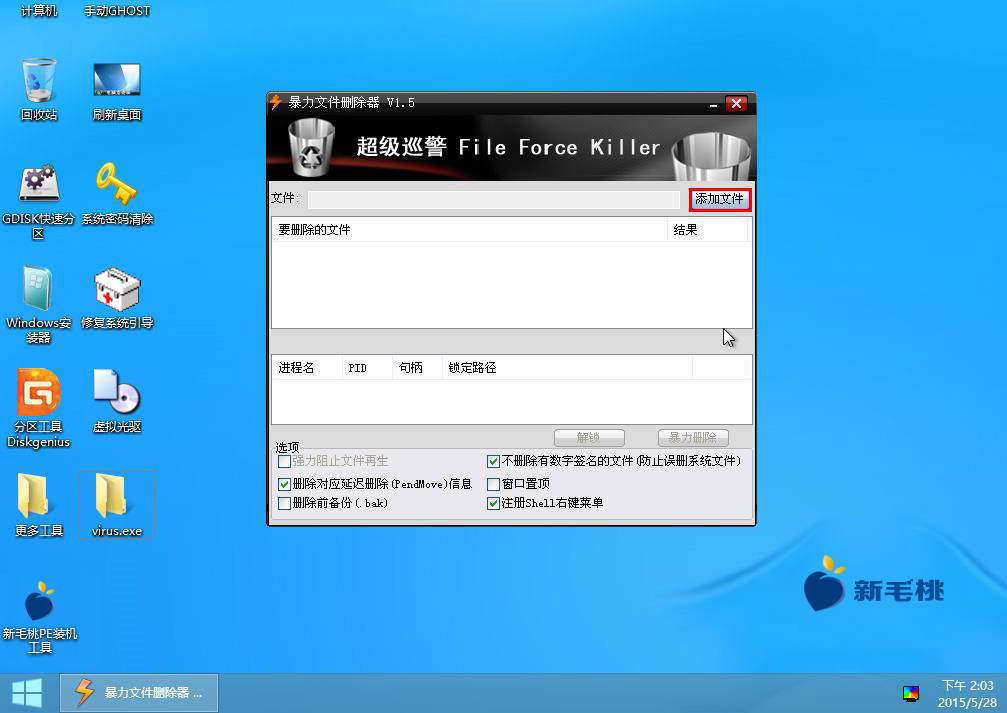Click the PID column header
This screenshot has height=713, width=1007.
tap(367, 368)
